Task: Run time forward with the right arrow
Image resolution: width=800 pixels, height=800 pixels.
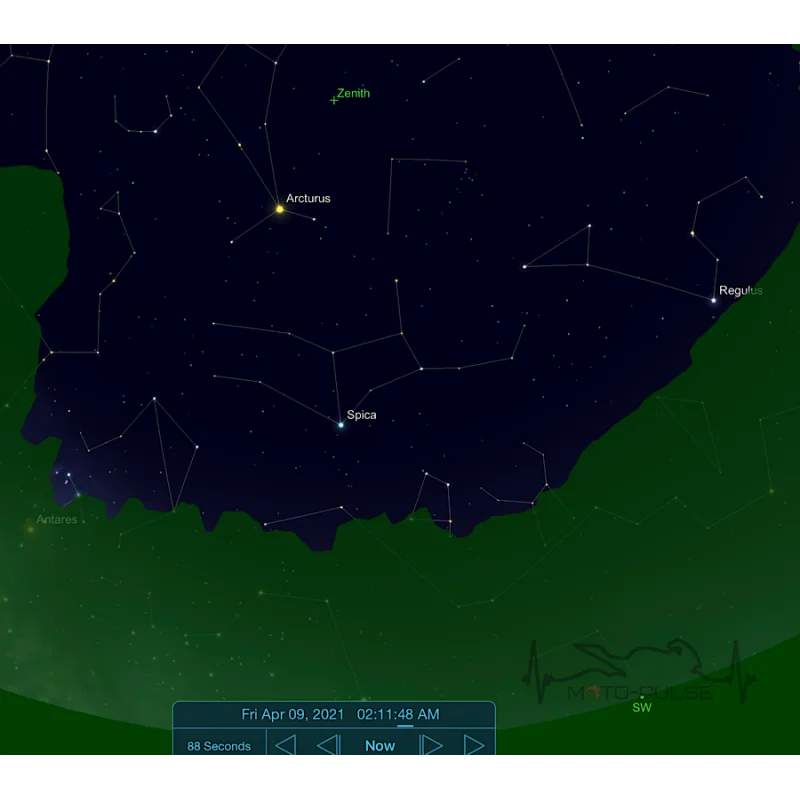Action: click(474, 745)
